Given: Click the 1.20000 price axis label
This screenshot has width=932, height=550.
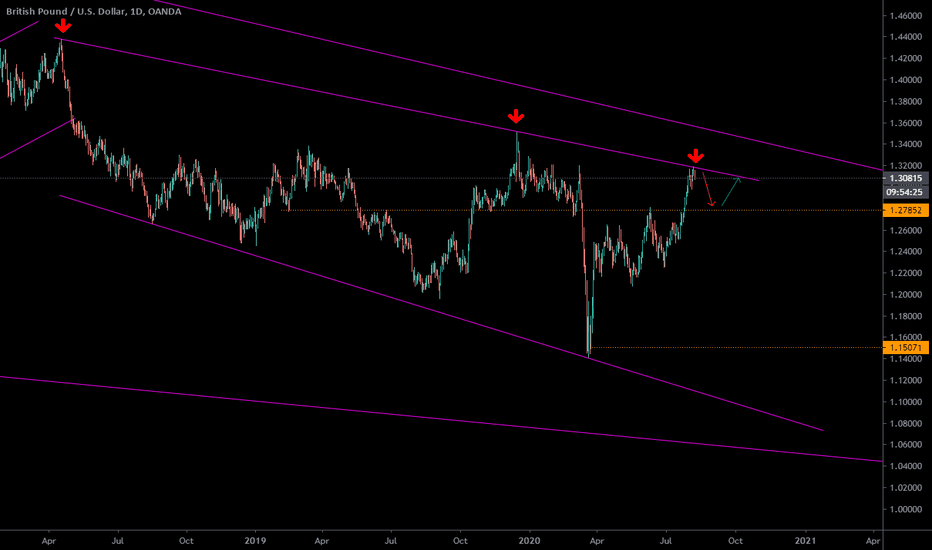Looking at the screenshot, I should pos(906,294).
